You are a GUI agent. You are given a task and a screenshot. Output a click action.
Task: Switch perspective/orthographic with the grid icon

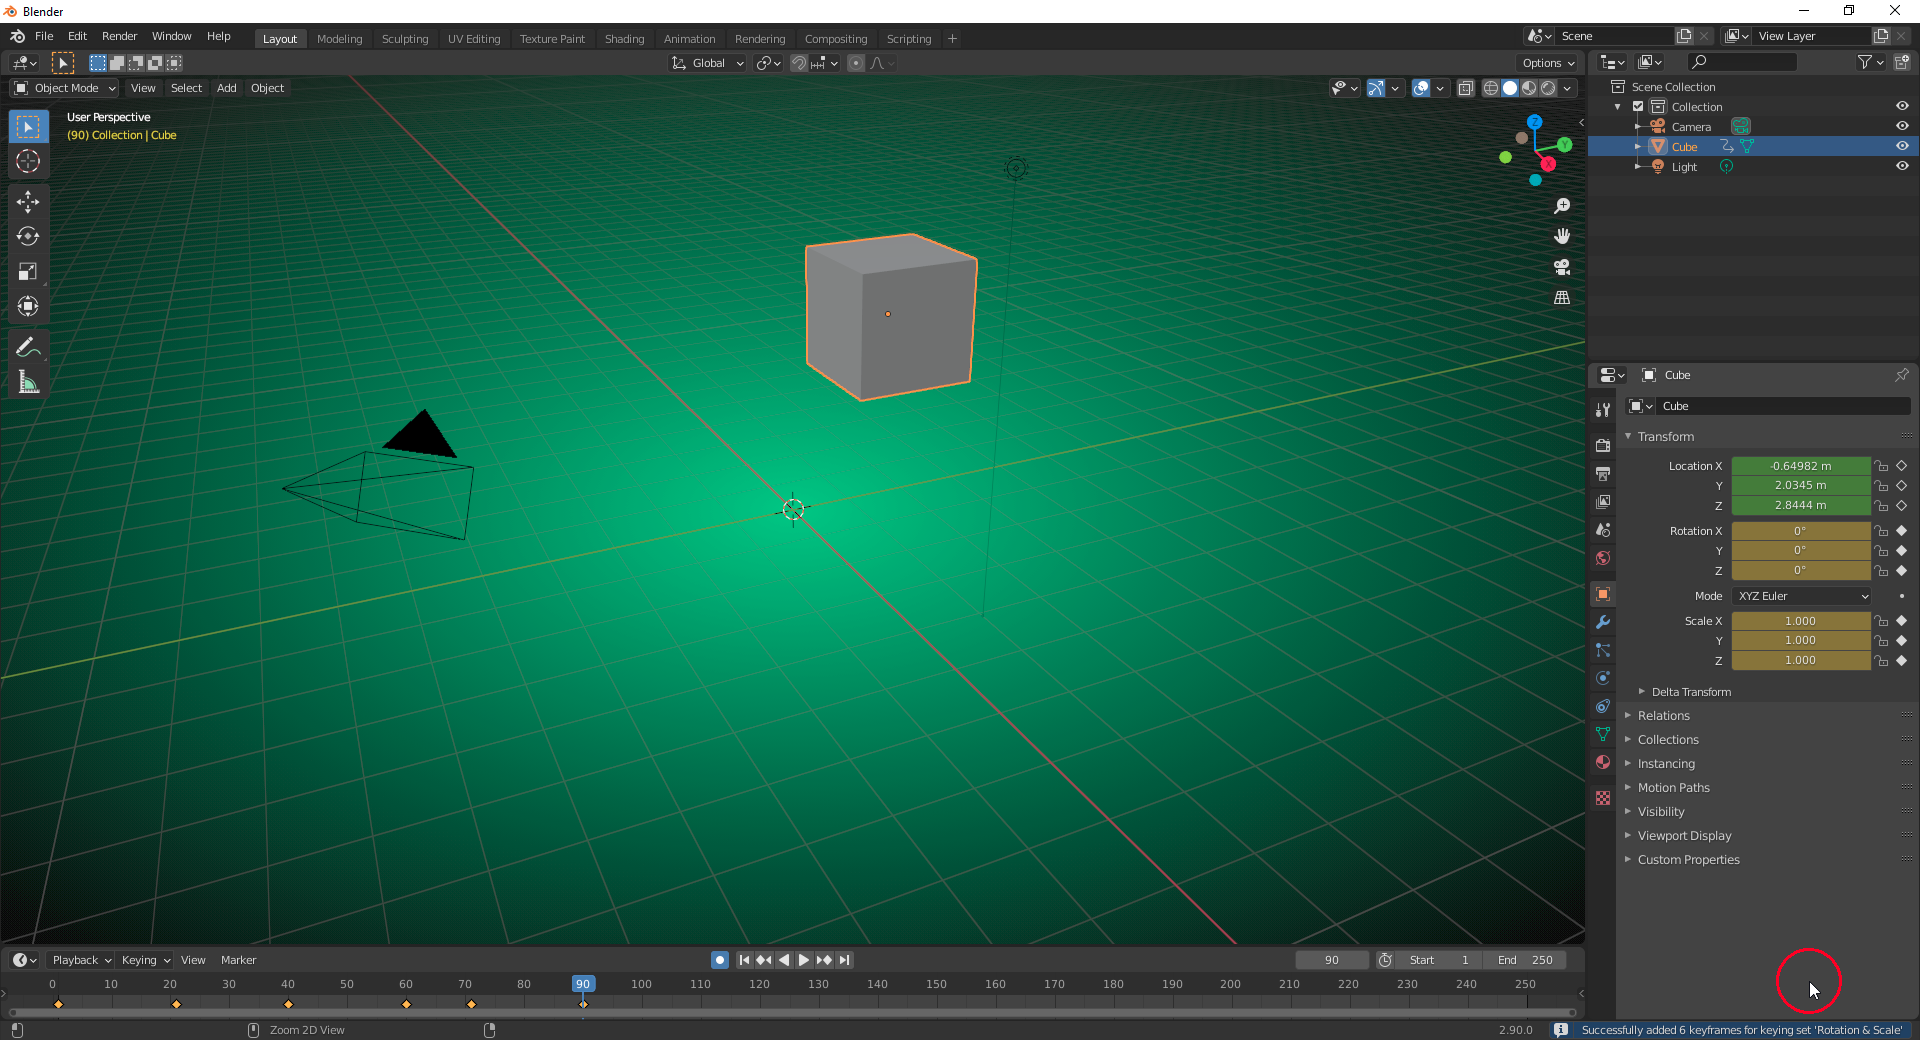pos(1562,298)
